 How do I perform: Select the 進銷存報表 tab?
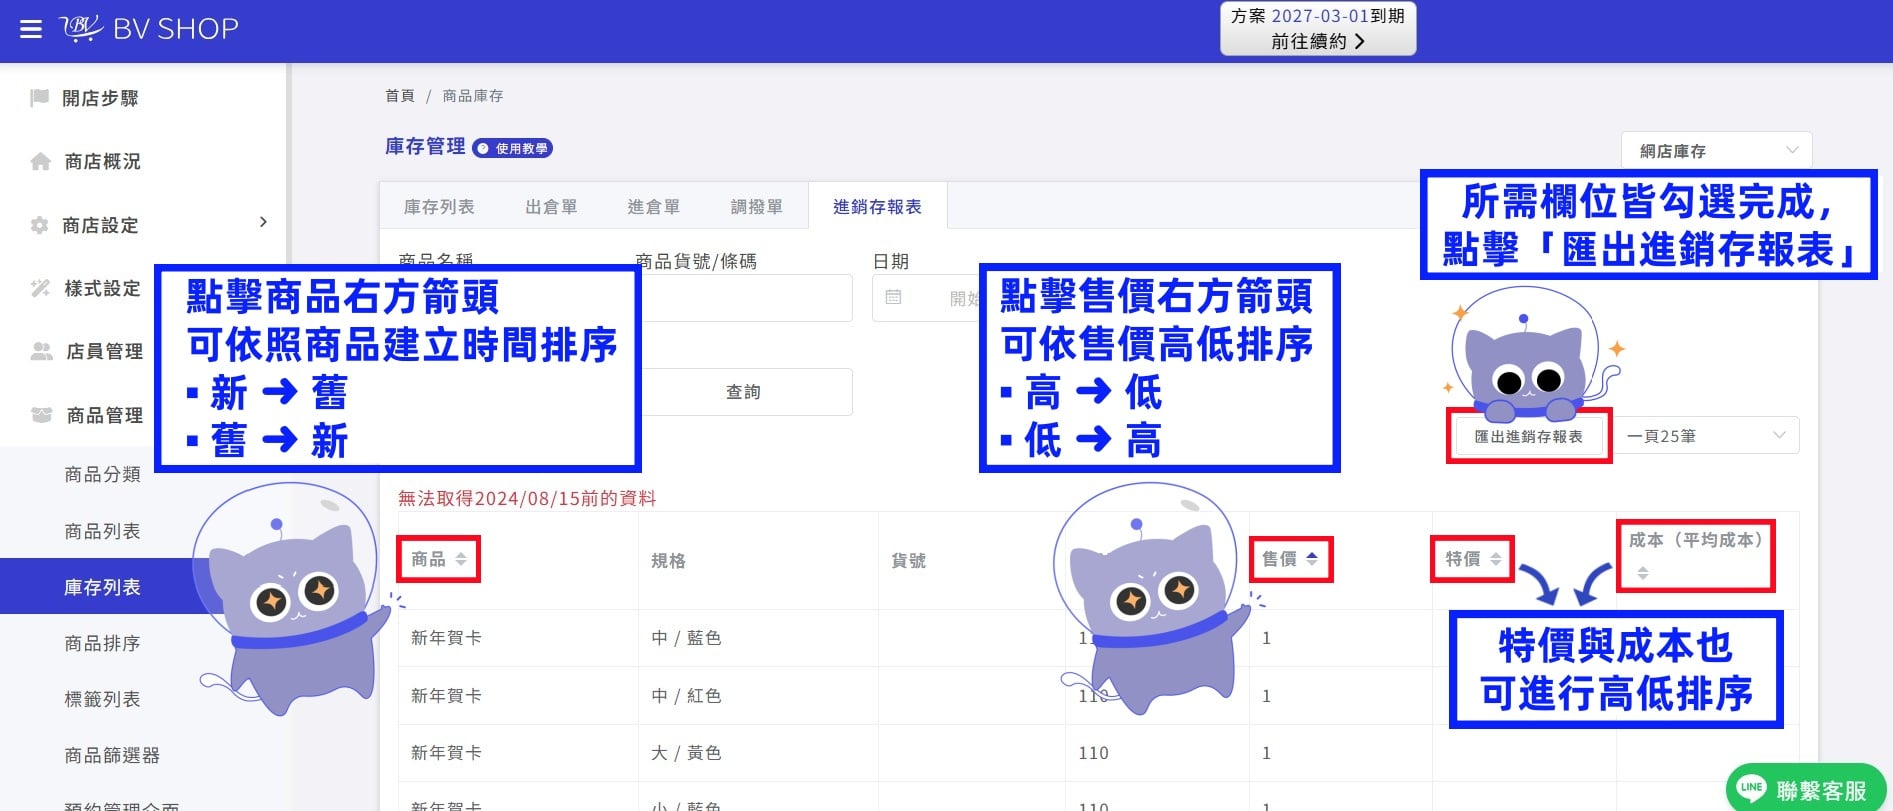point(877,207)
